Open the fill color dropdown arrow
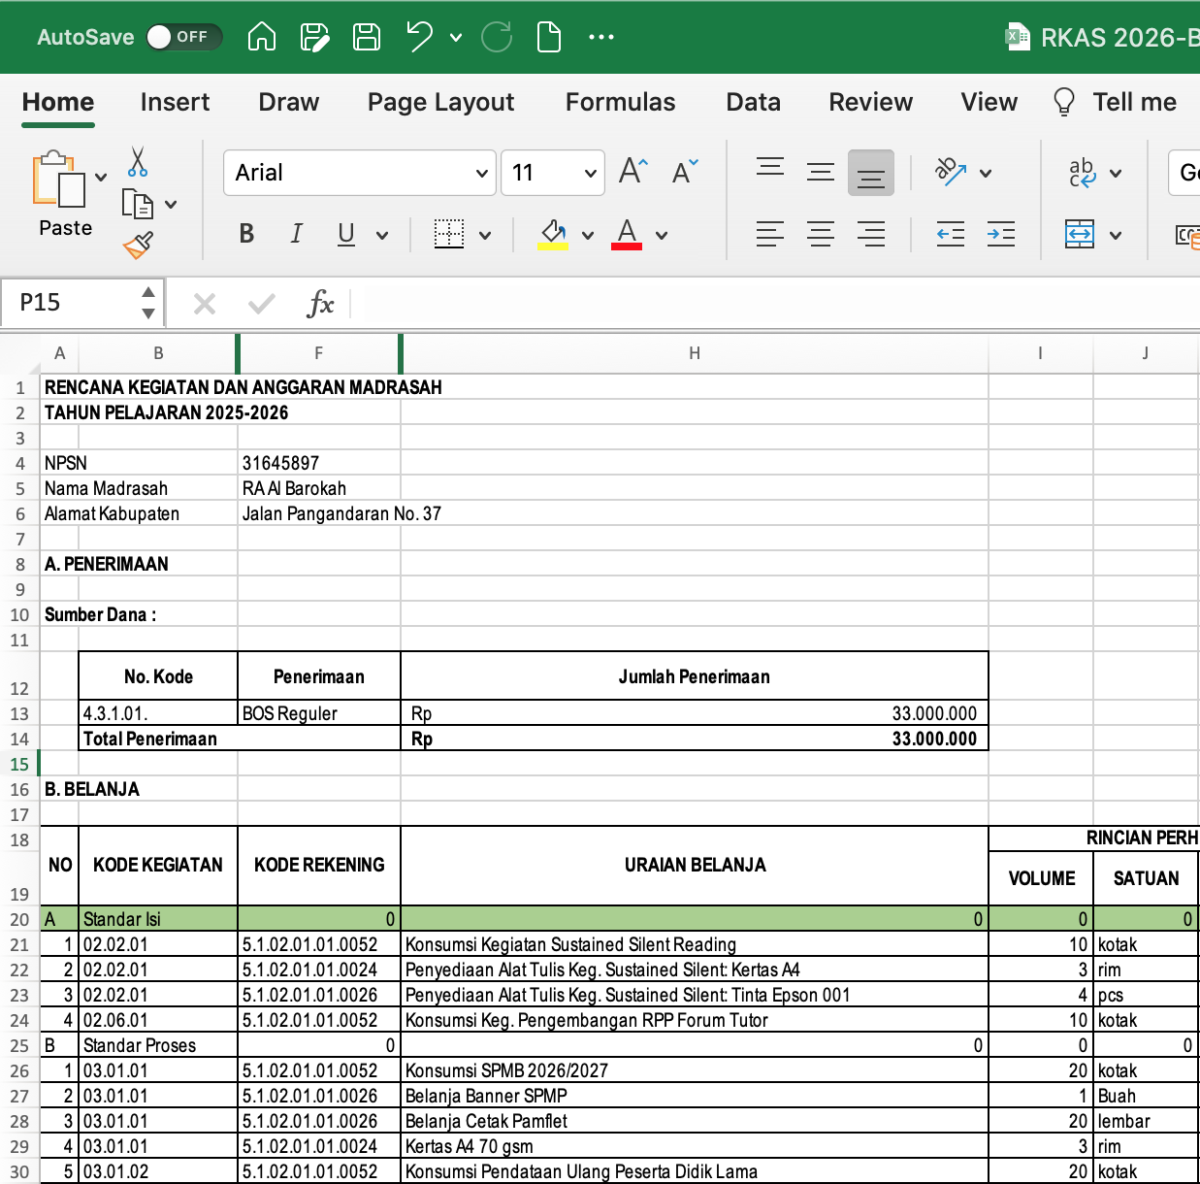Viewport: 1200px width, 1184px height. (586, 234)
